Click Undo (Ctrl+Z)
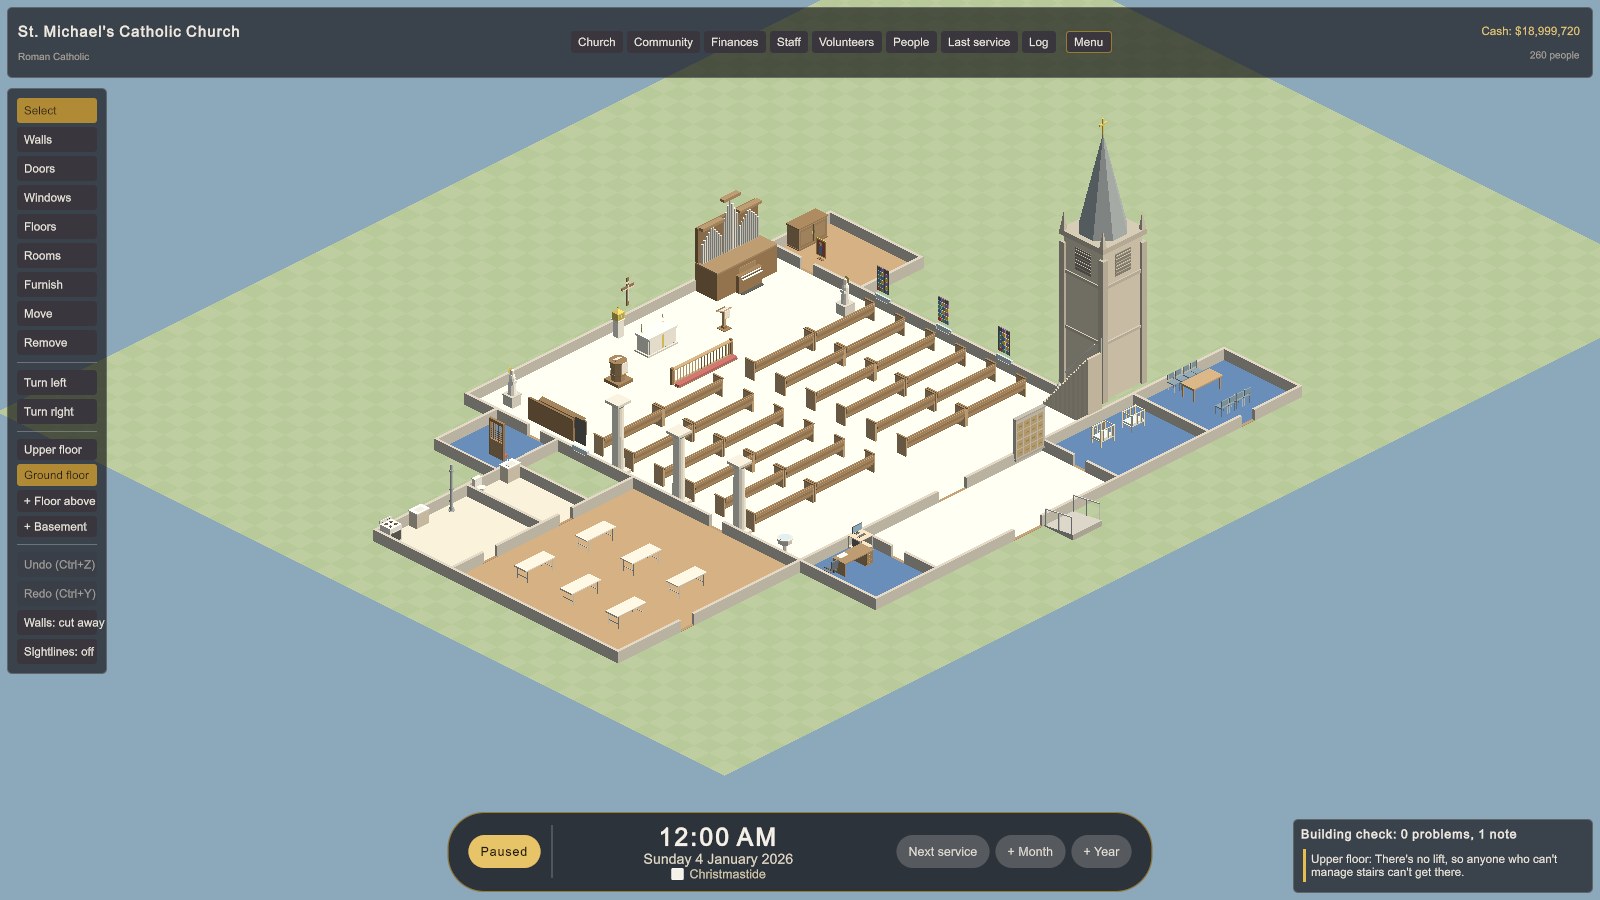This screenshot has width=1600, height=900. (57, 565)
